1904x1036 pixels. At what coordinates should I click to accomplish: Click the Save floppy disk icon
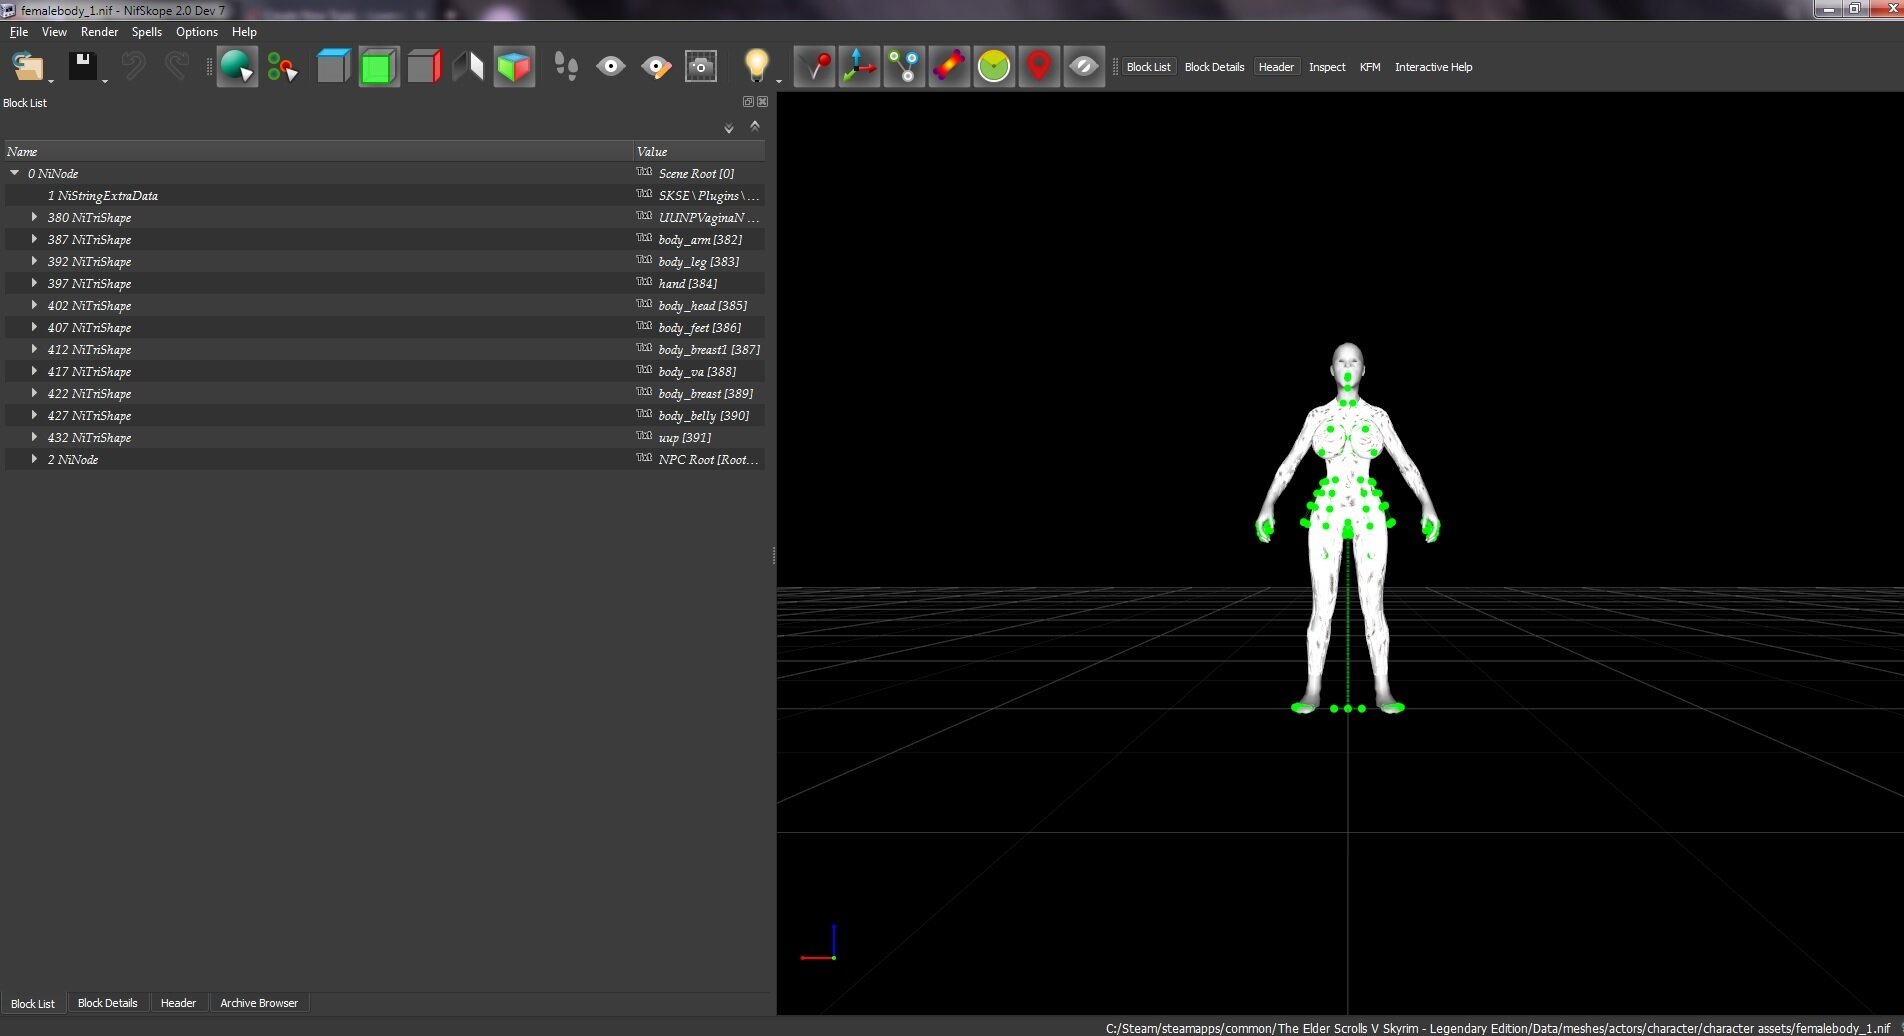(82, 67)
